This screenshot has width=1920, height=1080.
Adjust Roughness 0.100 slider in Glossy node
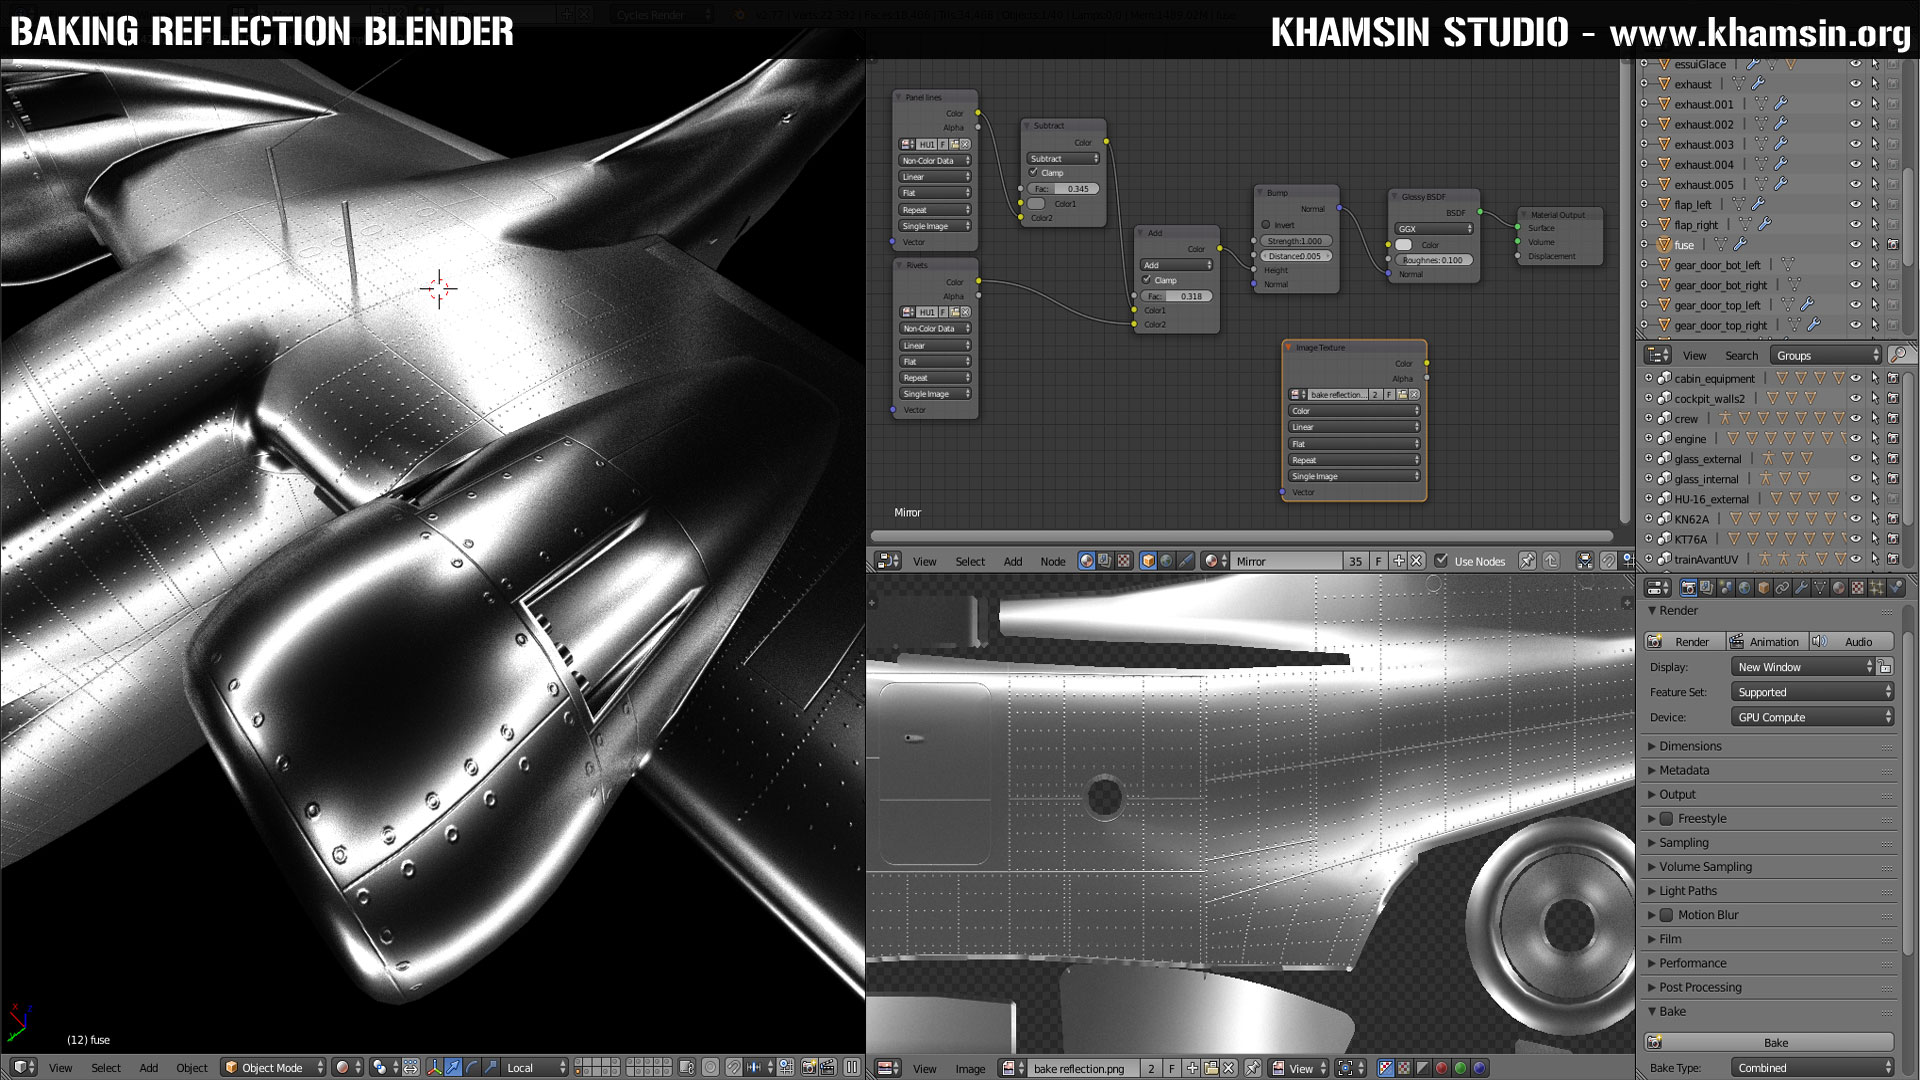point(1434,260)
